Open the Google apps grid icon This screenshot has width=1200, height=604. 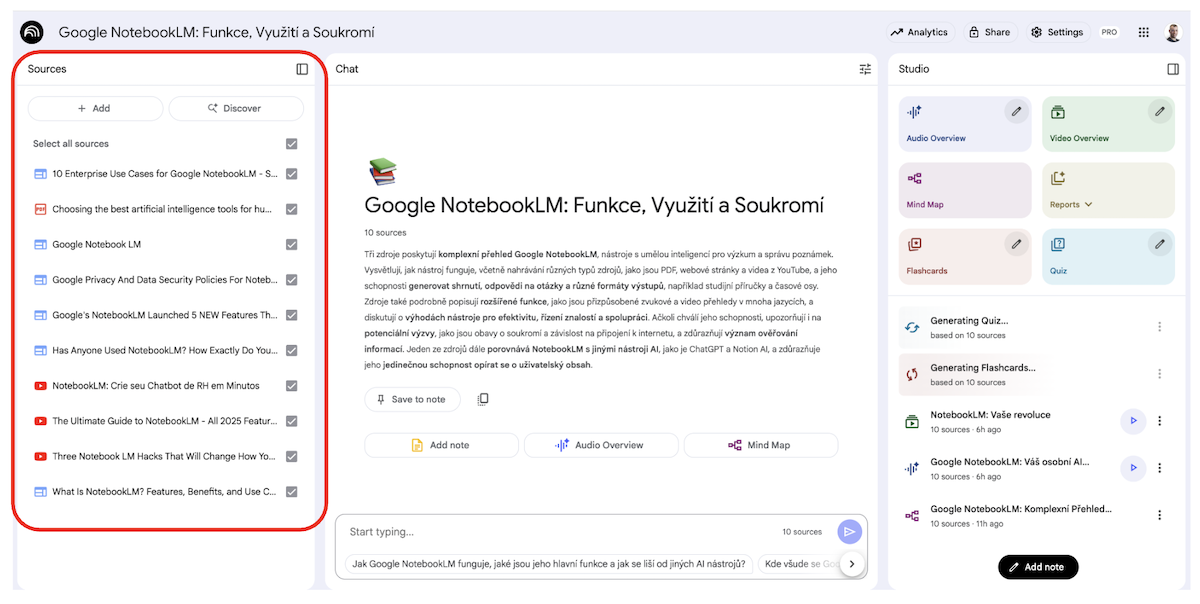tap(1143, 32)
